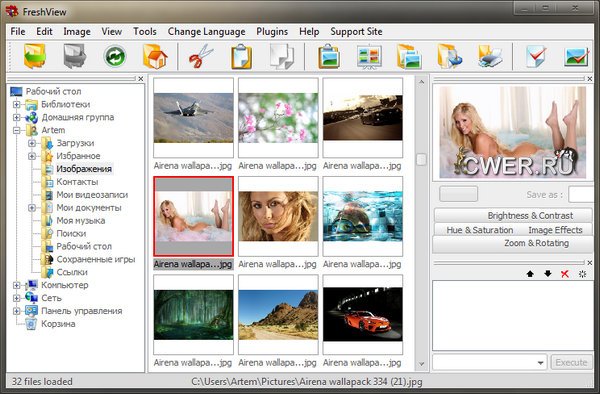
Task: Click the green refresh toolbar icon
Action: pos(115,57)
